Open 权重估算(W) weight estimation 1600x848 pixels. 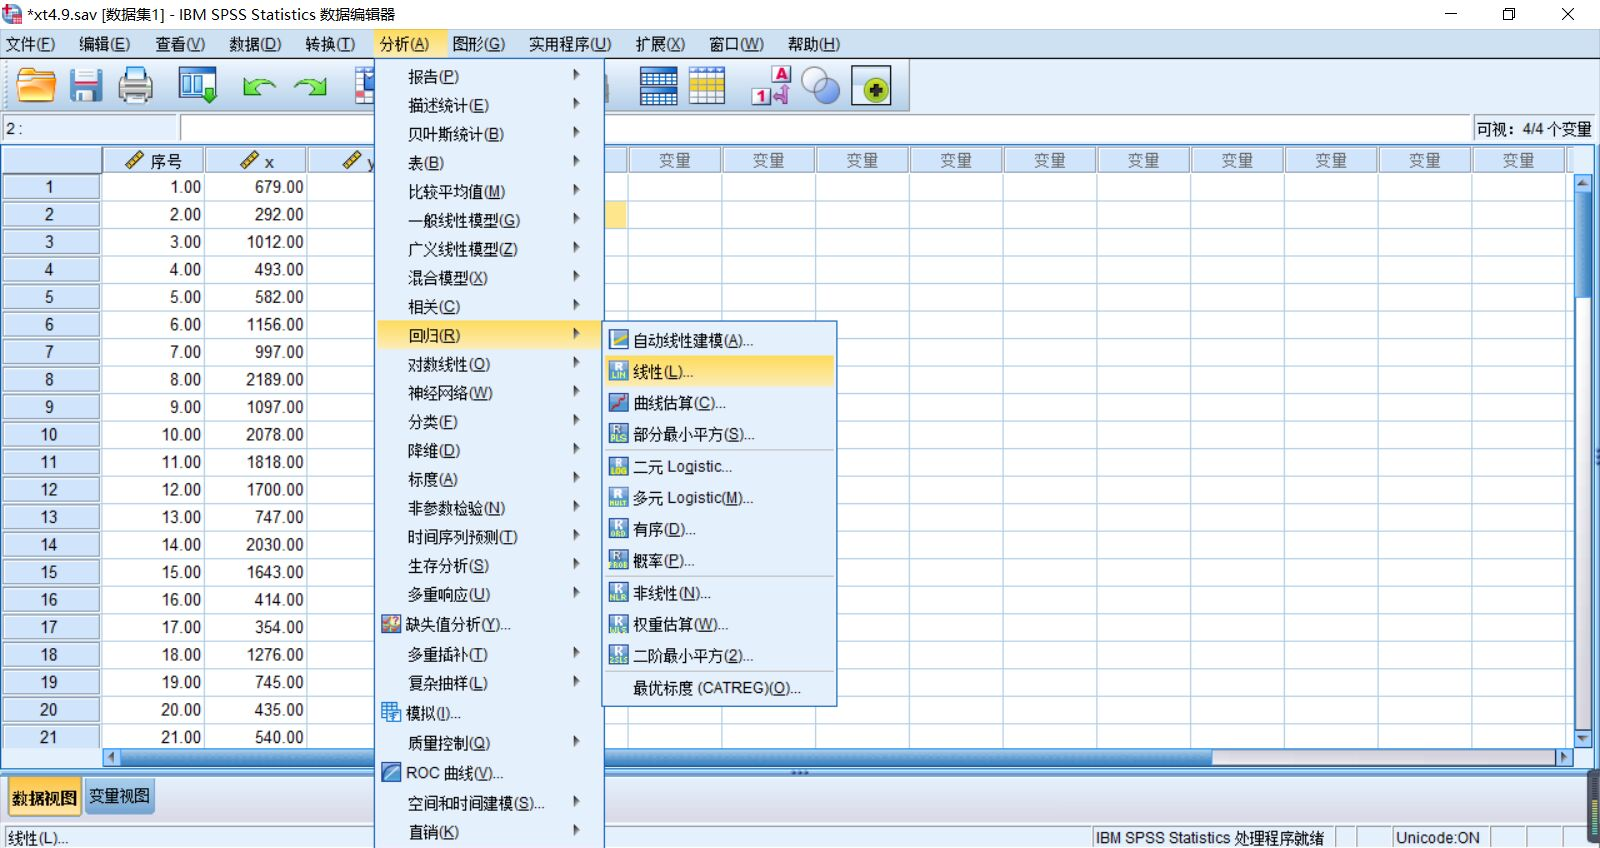(x=719, y=624)
